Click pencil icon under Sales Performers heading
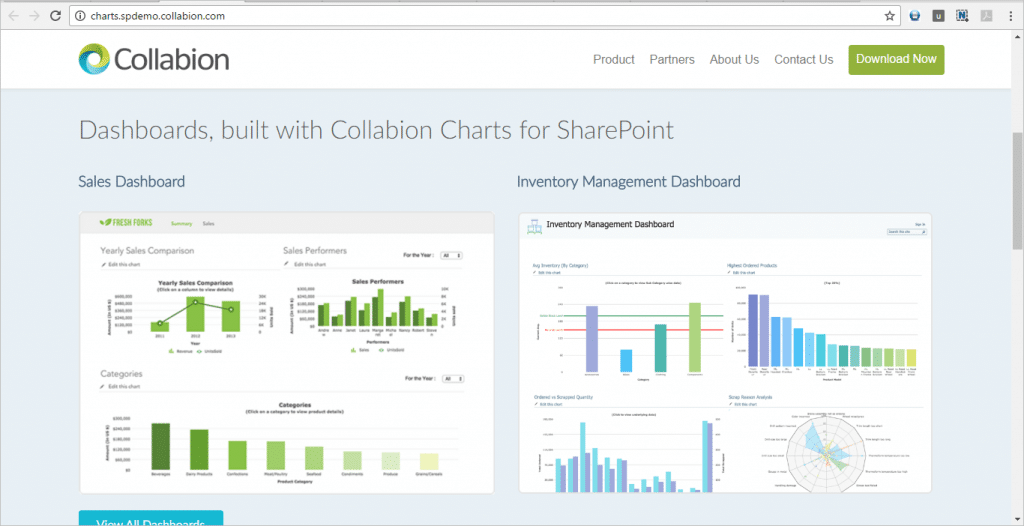The image size is (1024, 526). point(287,264)
